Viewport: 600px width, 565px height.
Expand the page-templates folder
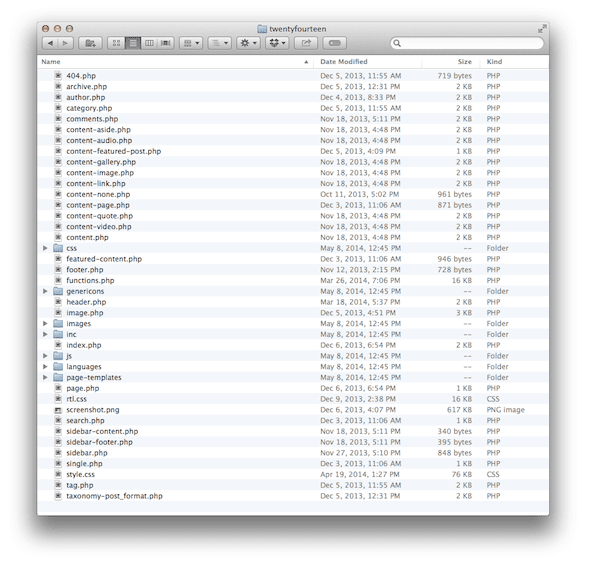point(45,377)
